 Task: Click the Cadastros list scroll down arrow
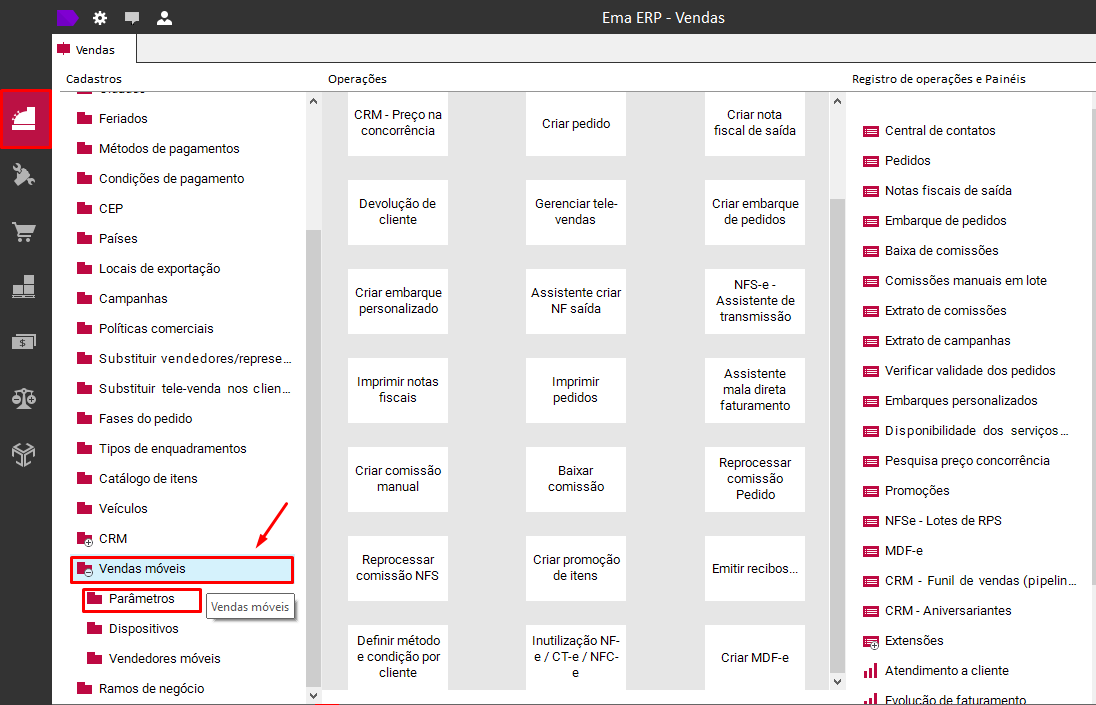[313, 695]
